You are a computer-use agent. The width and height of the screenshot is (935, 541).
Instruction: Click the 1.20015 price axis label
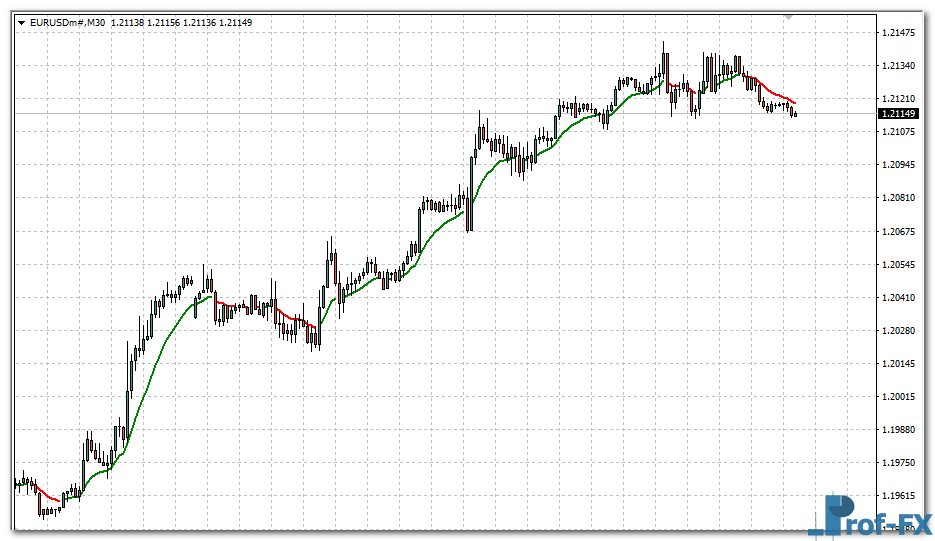click(x=899, y=397)
